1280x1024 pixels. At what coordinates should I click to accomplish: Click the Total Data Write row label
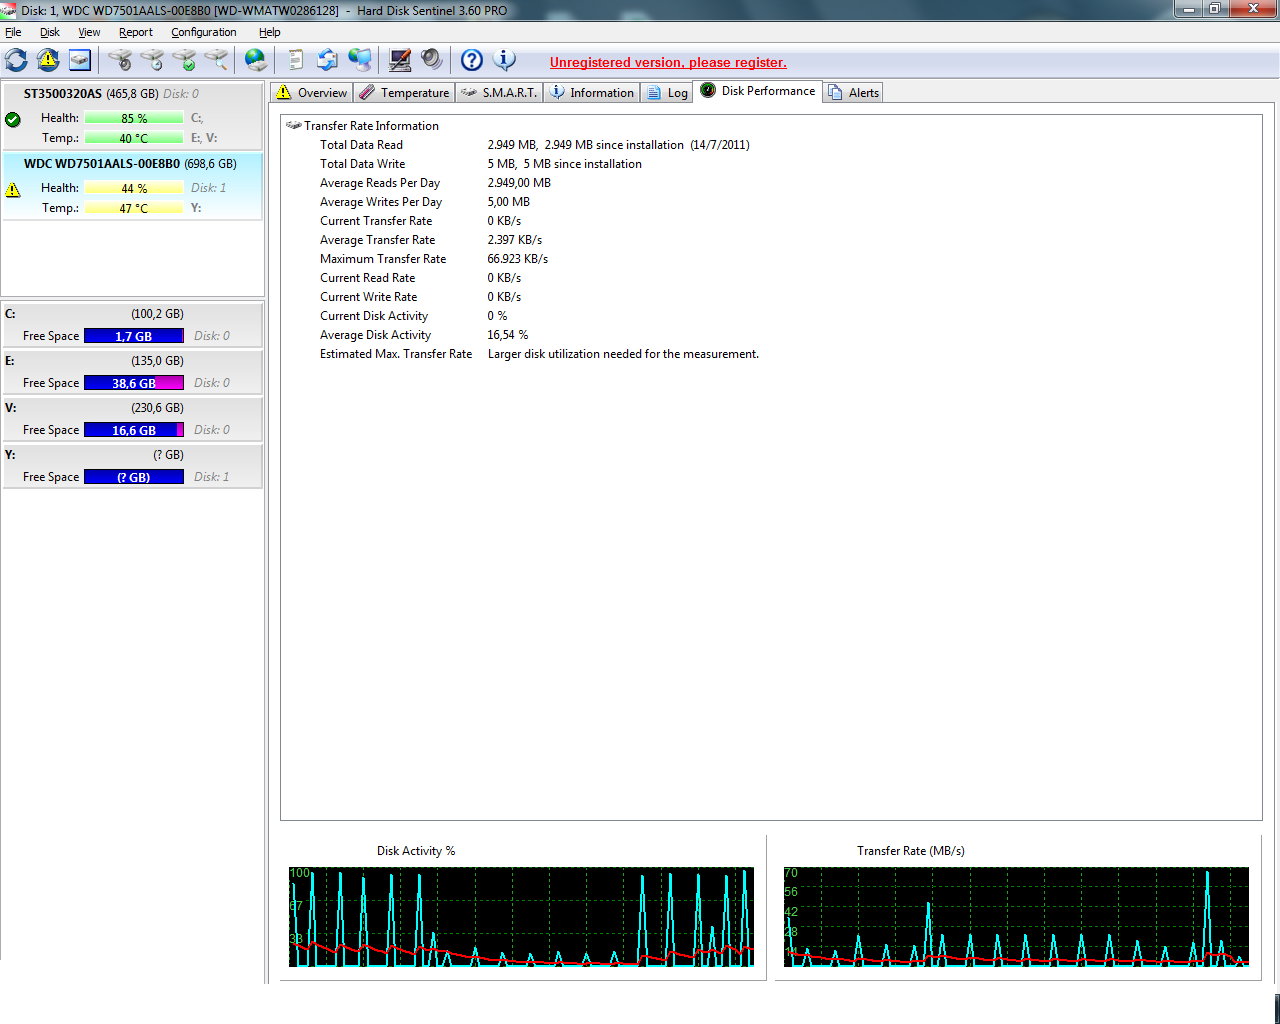click(362, 164)
